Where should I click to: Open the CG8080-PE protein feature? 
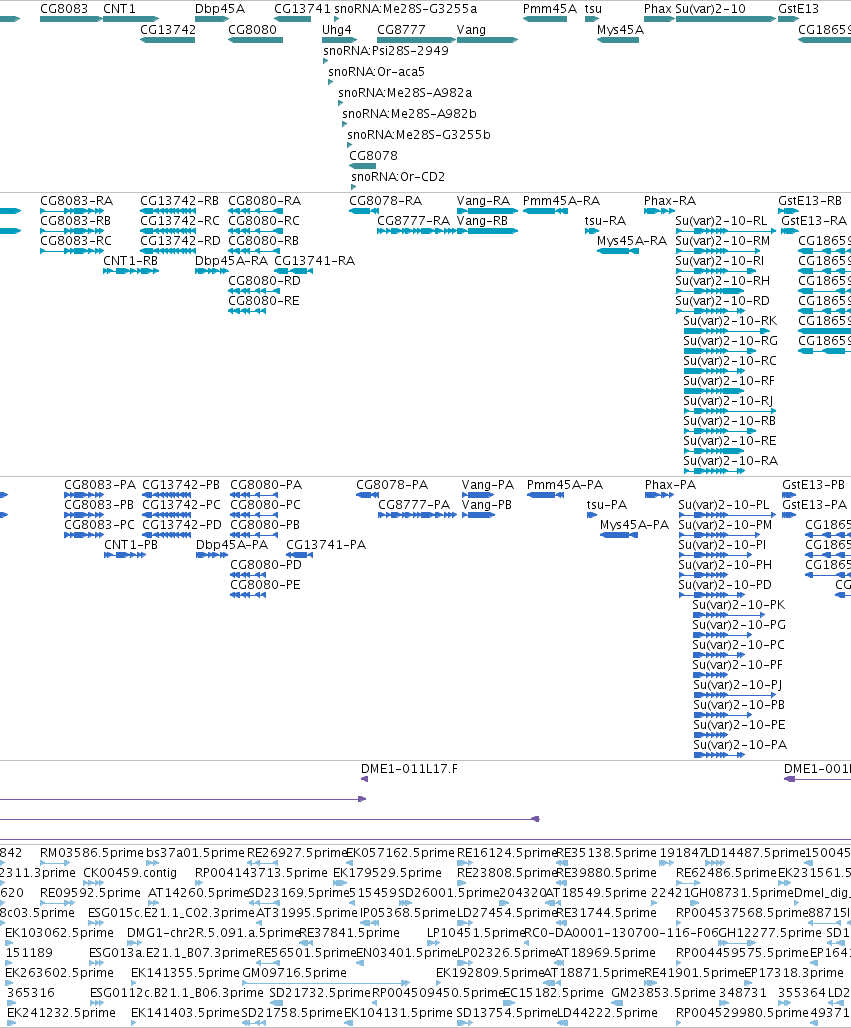tap(248, 595)
